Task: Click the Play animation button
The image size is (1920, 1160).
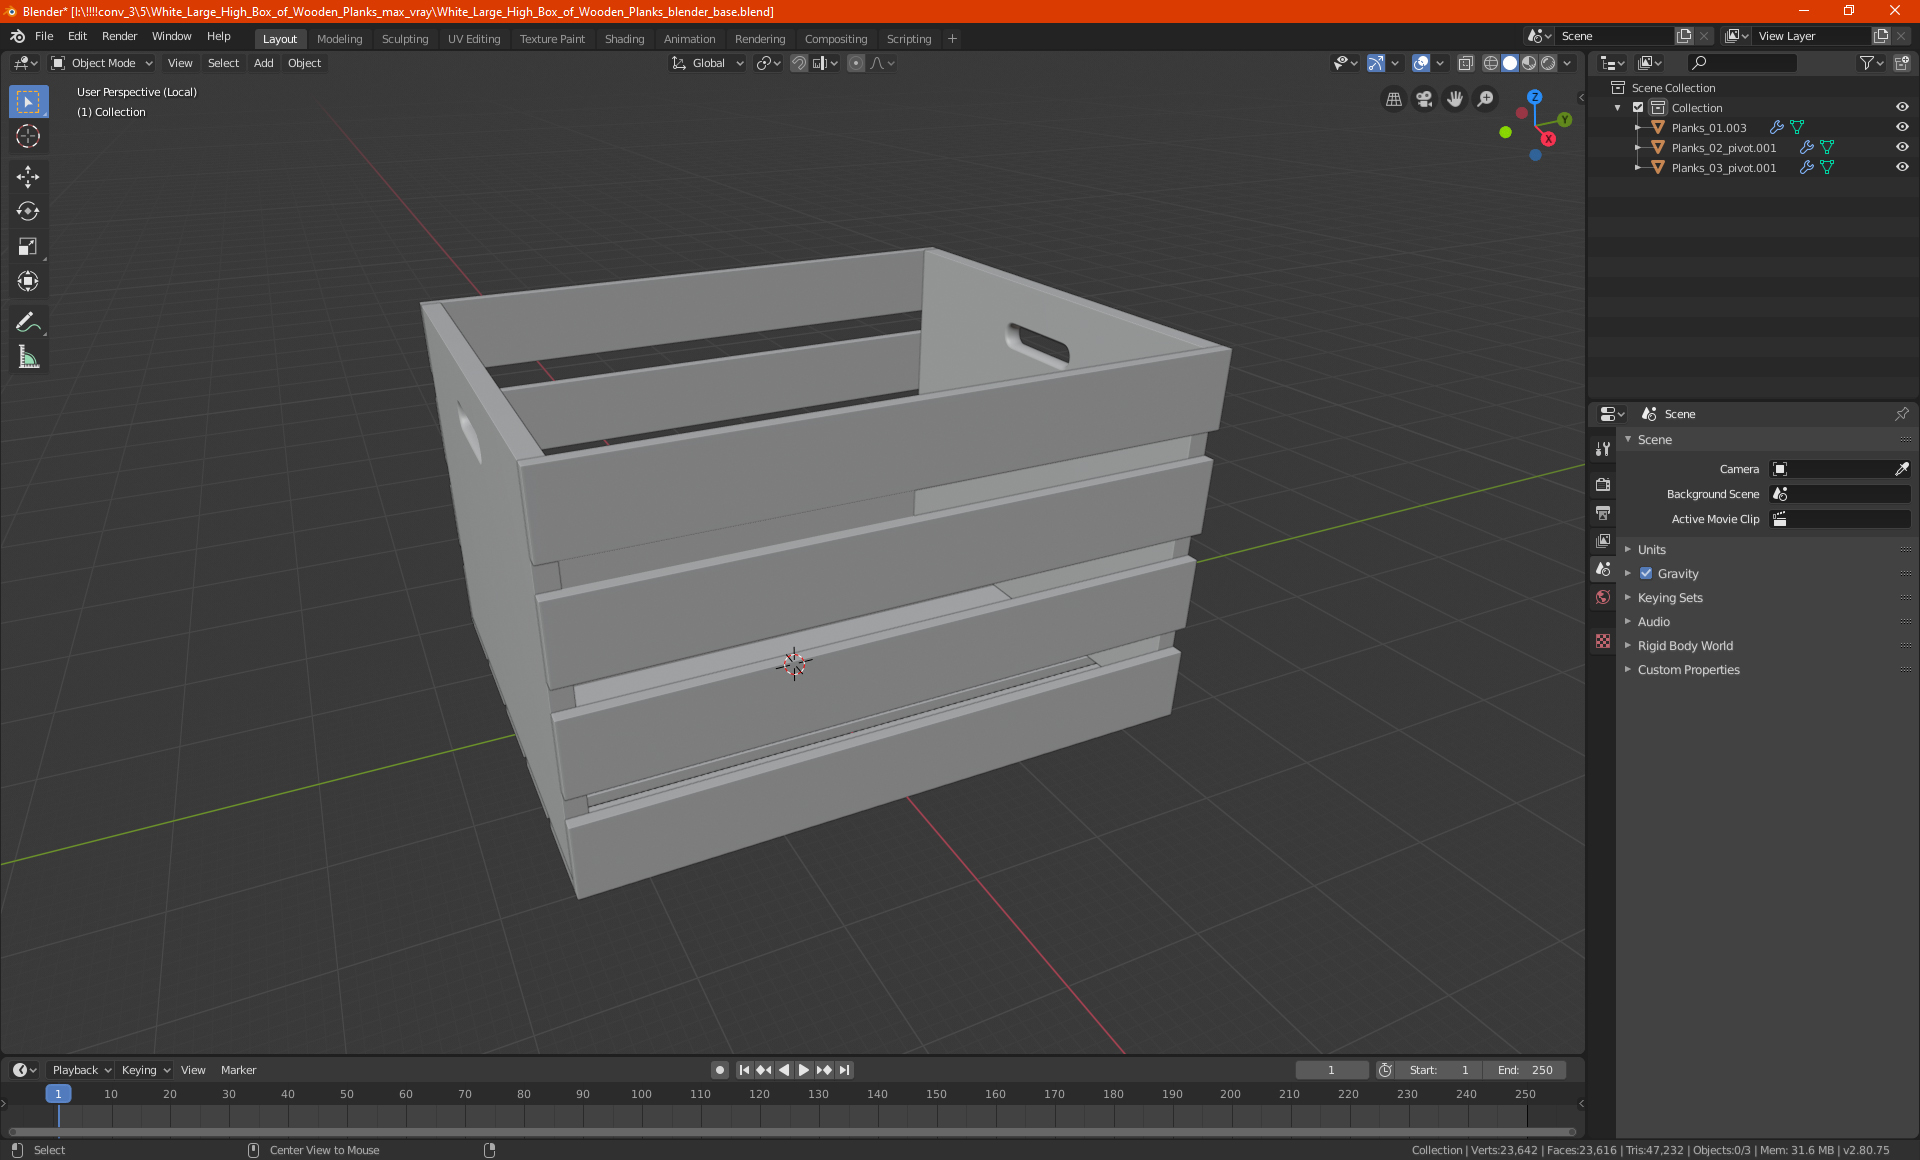Action: point(804,1070)
